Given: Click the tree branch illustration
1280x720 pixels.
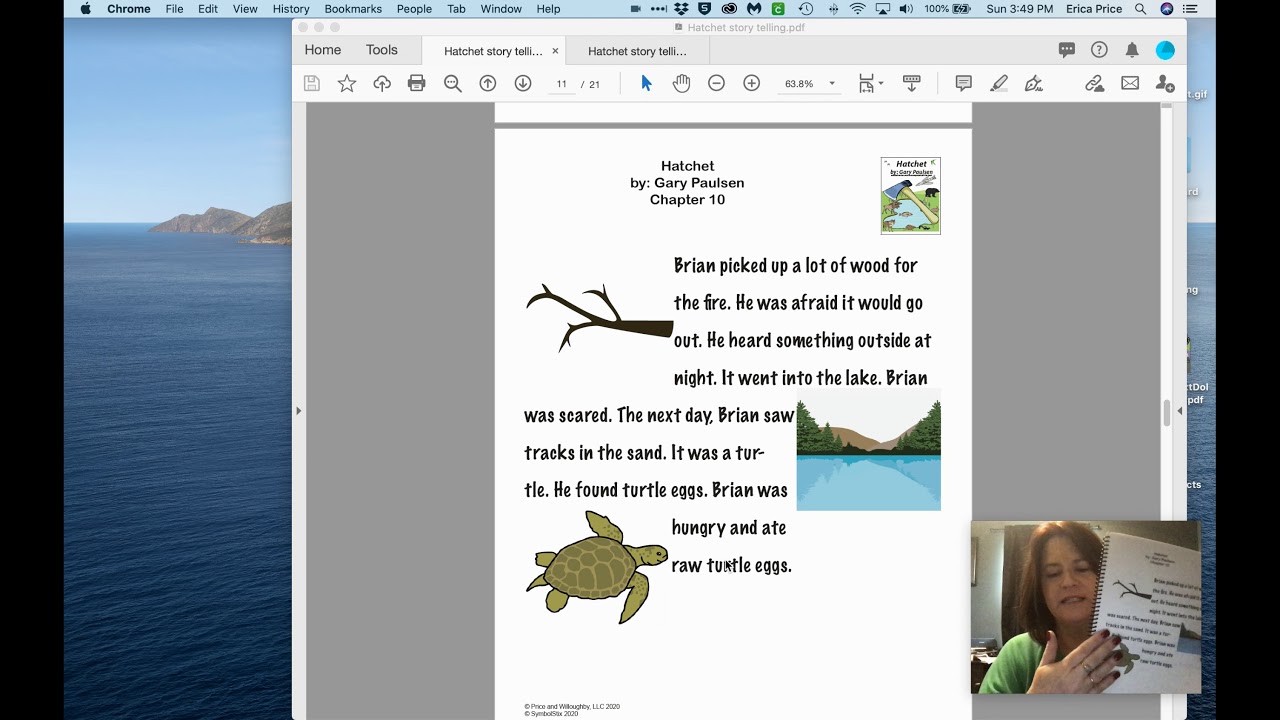Looking at the screenshot, I should point(599,318).
